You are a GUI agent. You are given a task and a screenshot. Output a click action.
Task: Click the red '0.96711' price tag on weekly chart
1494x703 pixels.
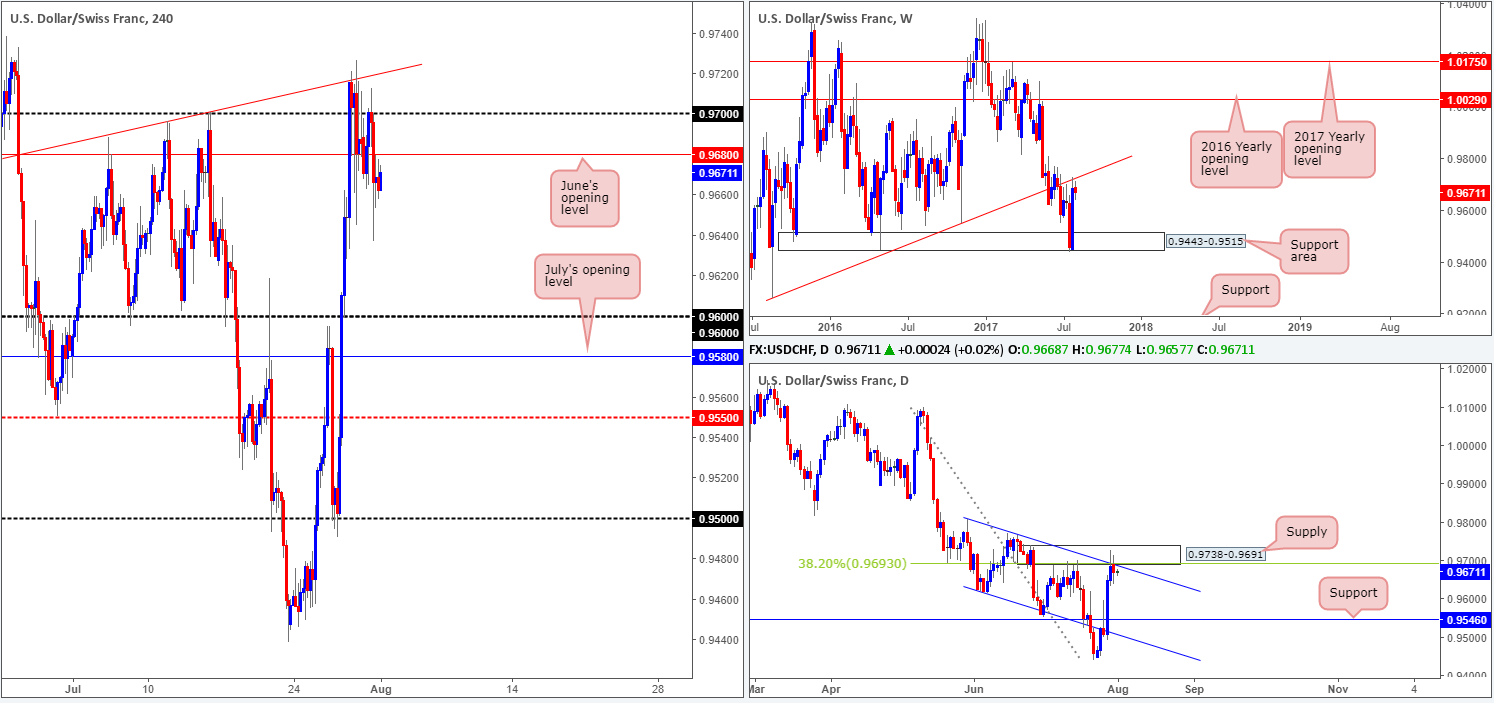pos(1466,192)
